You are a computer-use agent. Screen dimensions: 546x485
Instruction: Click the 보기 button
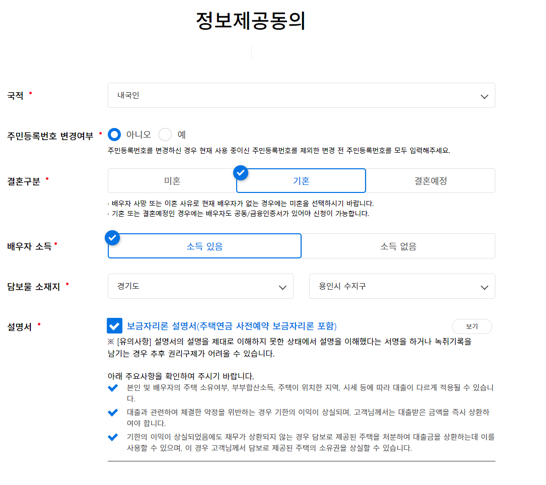pos(472,326)
